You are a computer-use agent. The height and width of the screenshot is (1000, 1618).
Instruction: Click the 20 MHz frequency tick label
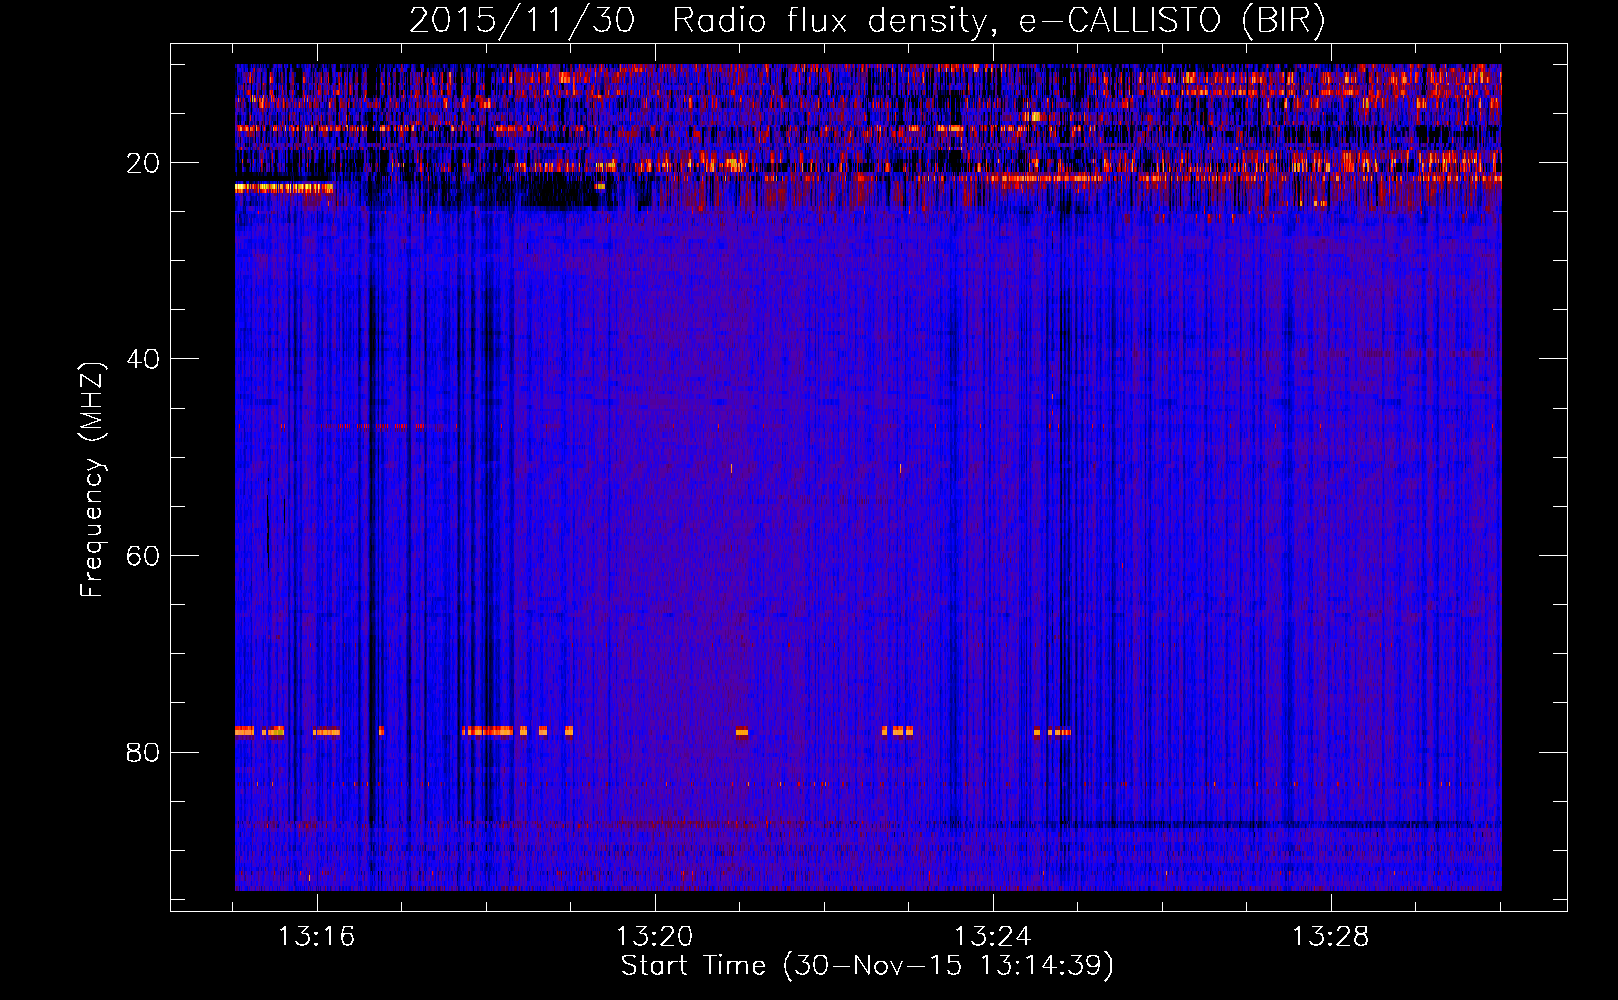tap(143, 163)
